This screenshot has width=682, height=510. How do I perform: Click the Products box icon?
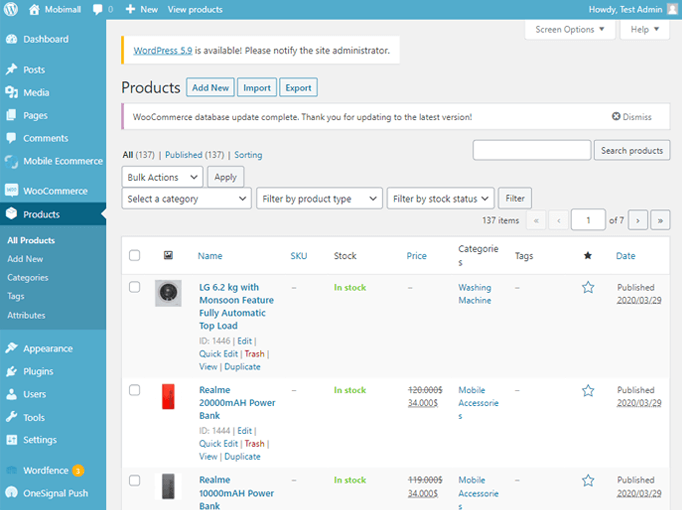(x=12, y=214)
